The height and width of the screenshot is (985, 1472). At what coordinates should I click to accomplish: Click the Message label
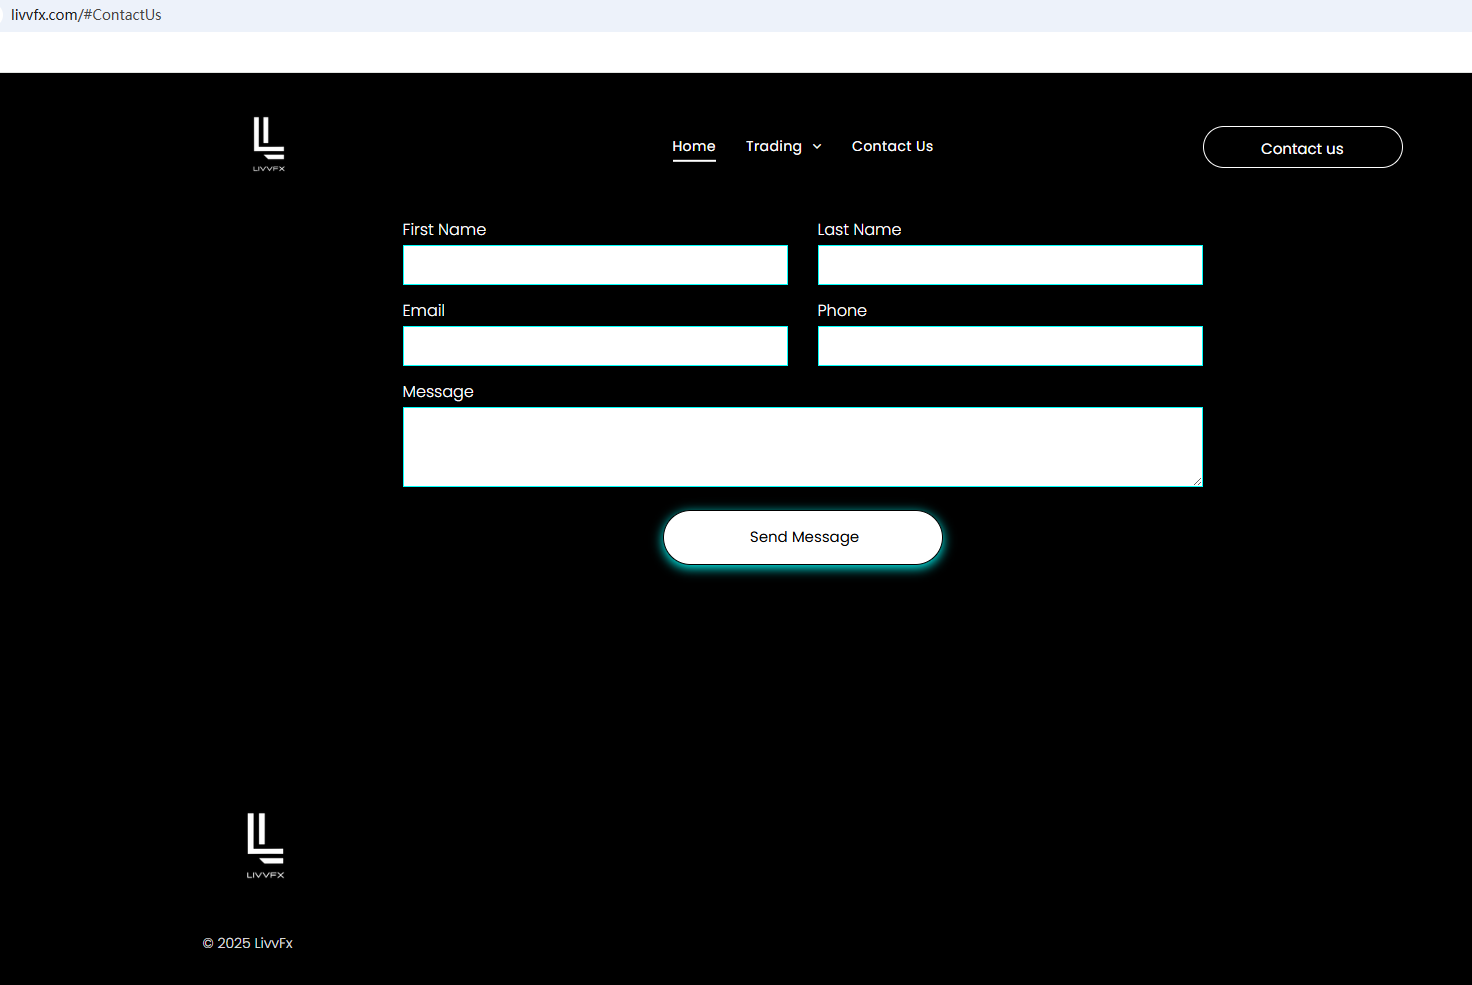coord(438,392)
